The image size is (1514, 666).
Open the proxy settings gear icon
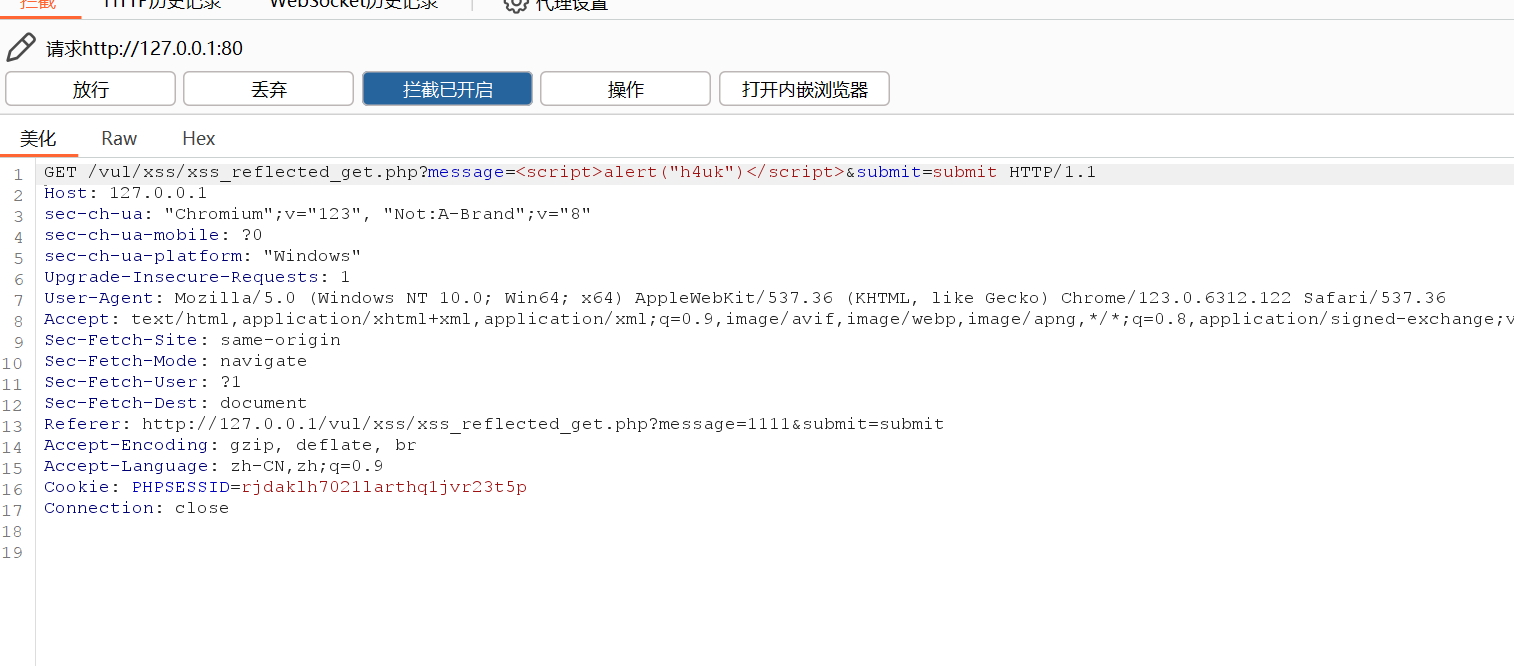(x=515, y=5)
